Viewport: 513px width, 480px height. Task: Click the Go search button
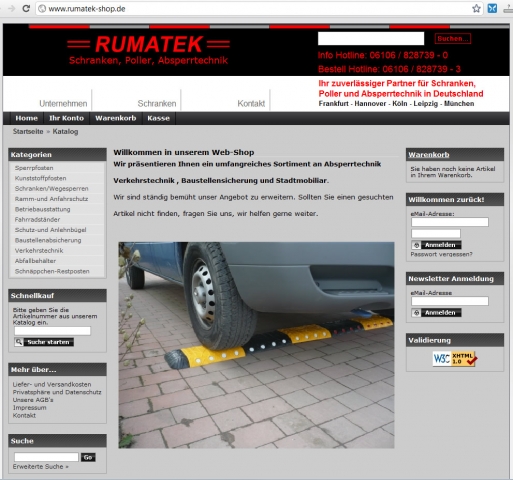click(x=88, y=457)
